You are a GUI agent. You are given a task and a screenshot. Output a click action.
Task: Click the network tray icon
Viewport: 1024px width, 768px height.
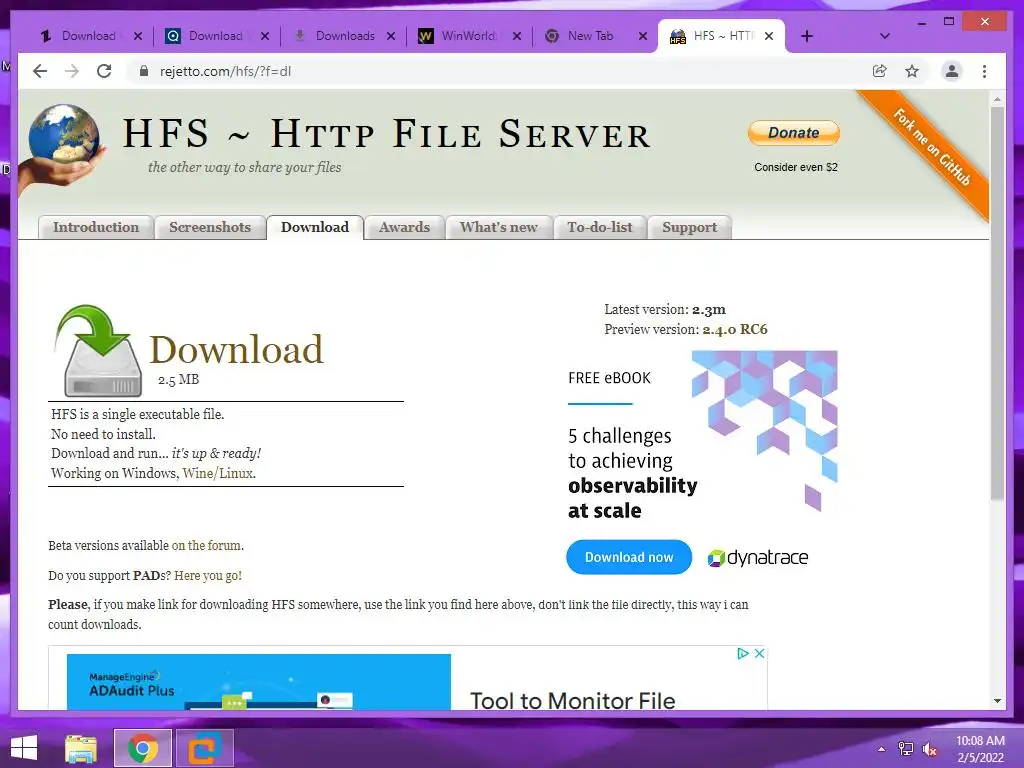click(906, 749)
